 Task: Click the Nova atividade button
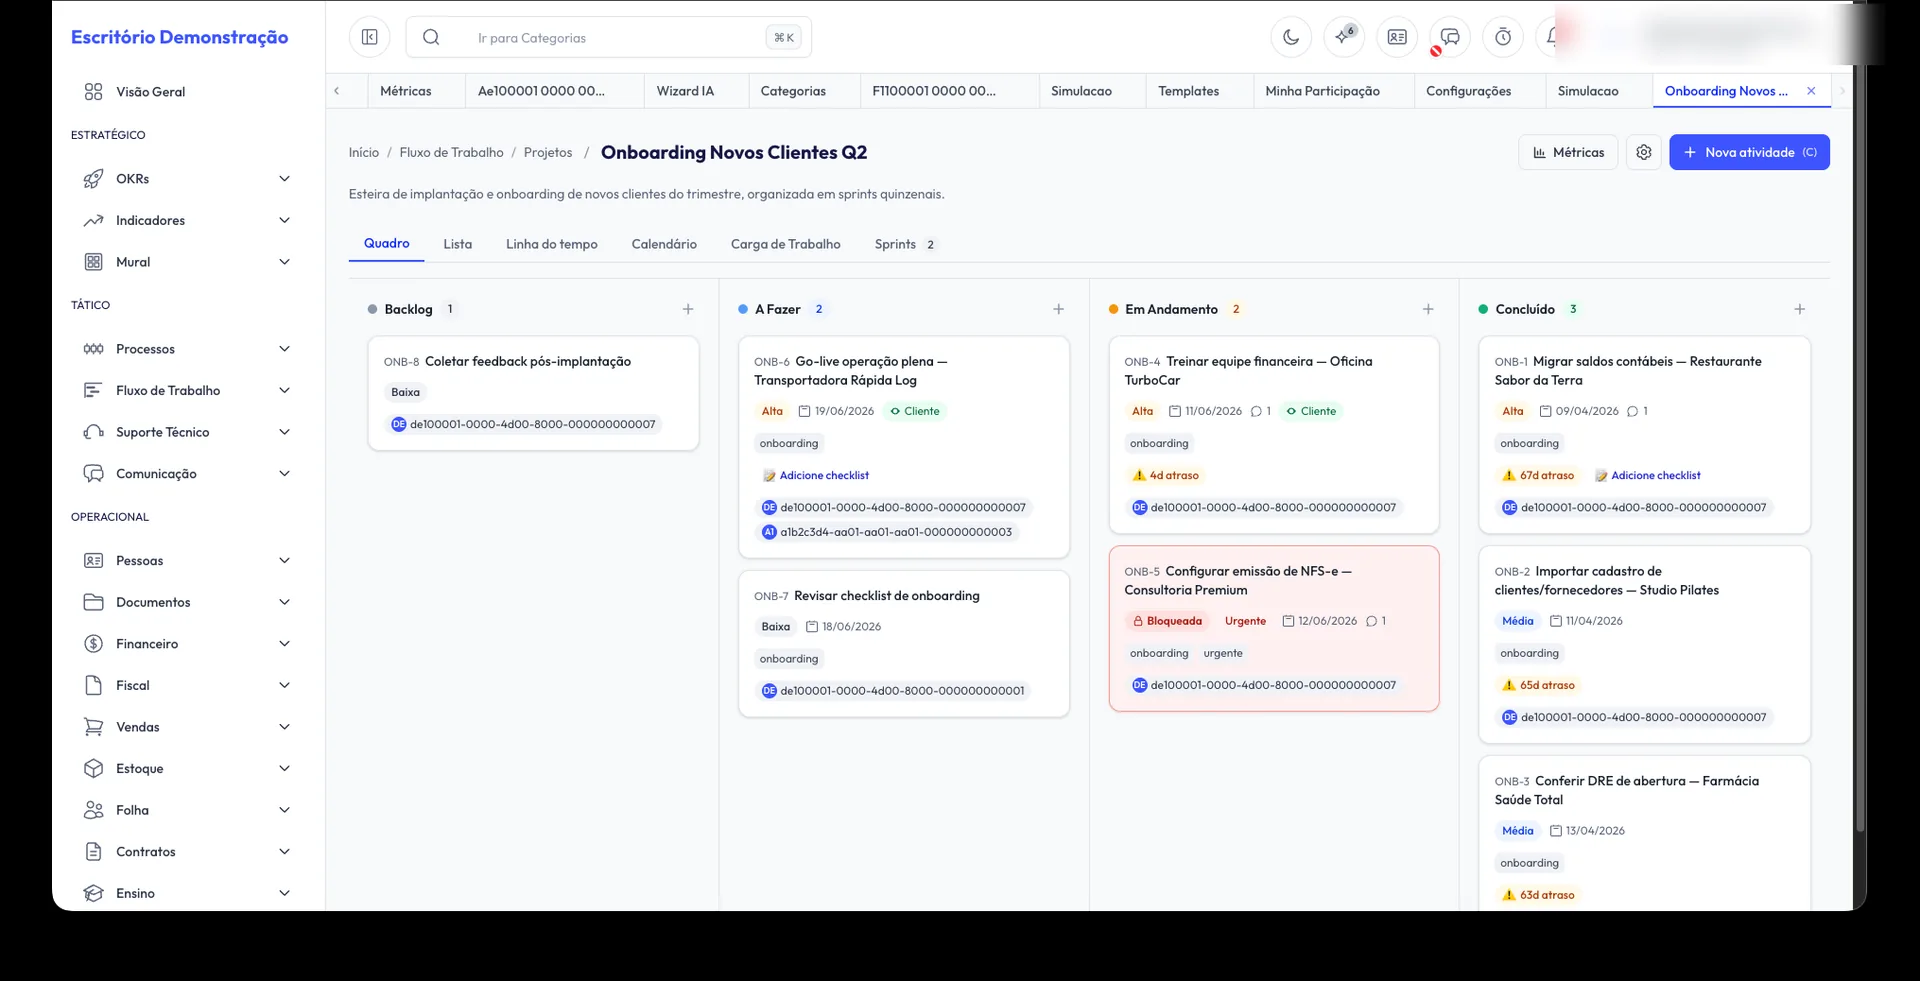(1749, 153)
